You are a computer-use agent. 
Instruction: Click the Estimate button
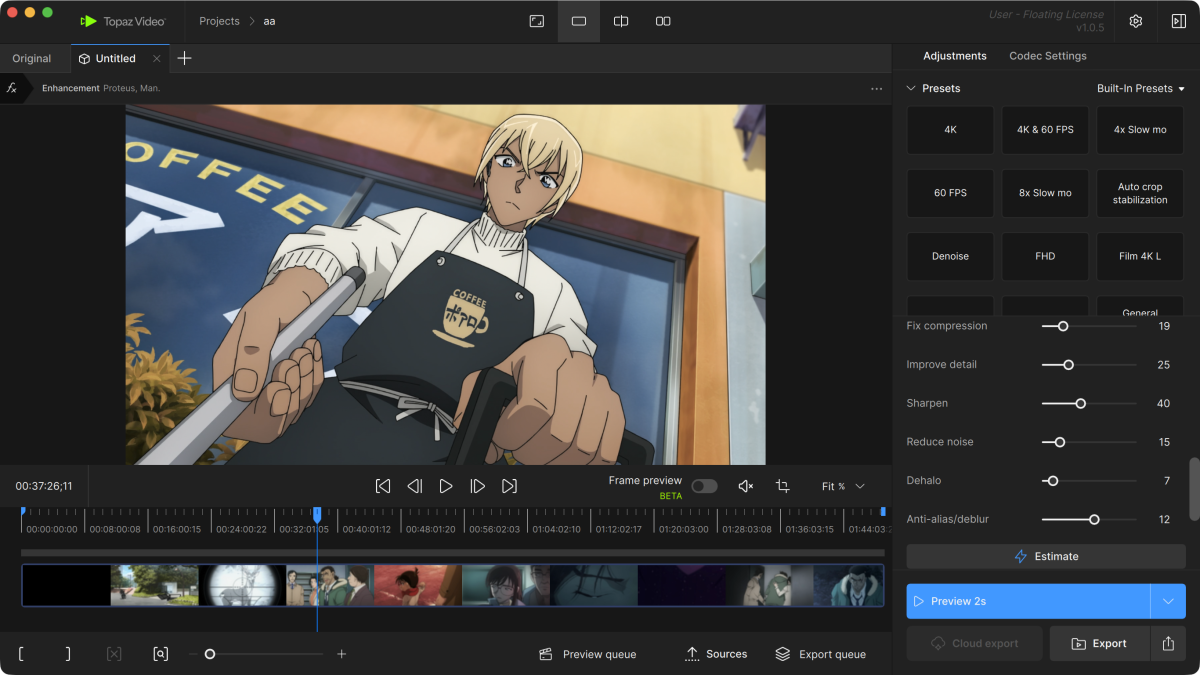1046,556
